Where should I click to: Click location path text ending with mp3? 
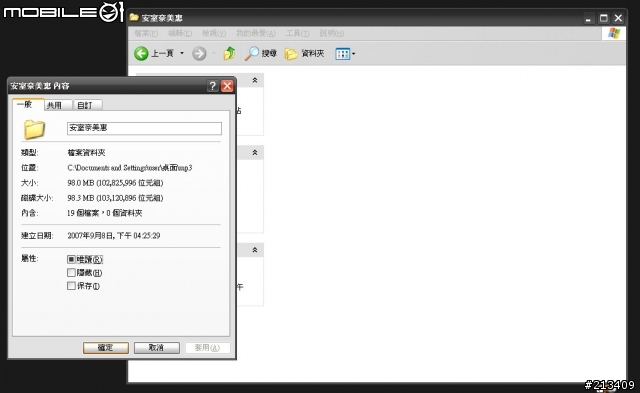tap(130, 168)
